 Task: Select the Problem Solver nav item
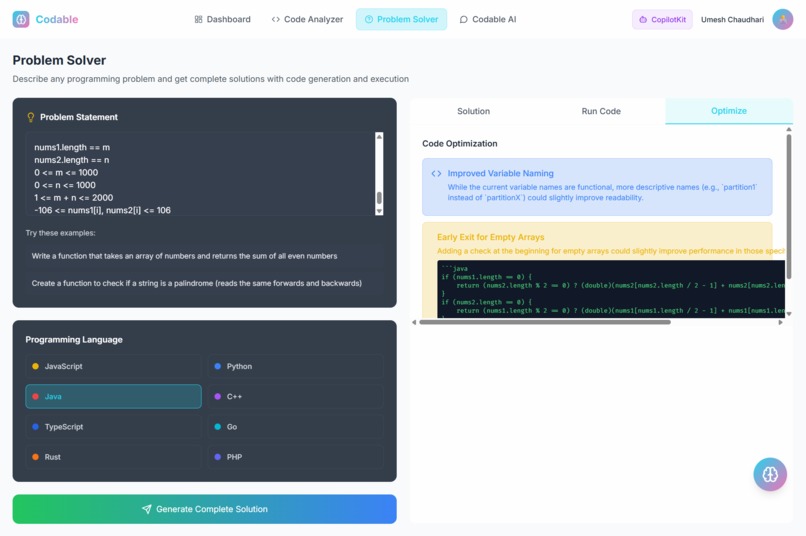pos(401,20)
